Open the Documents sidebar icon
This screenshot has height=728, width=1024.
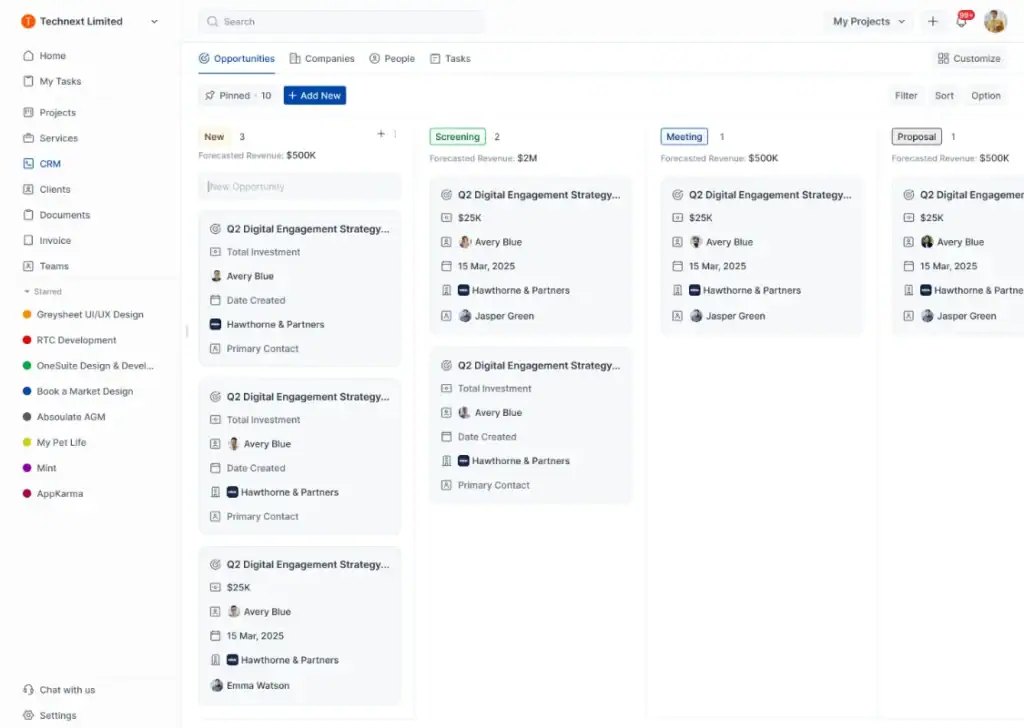point(28,215)
